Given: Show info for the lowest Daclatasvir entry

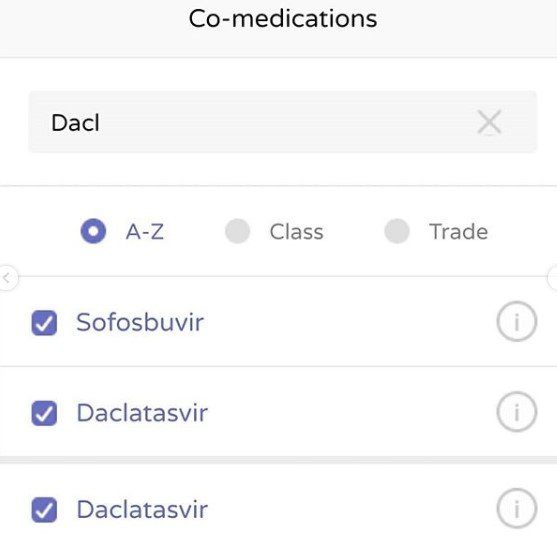Looking at the screenshot, I should pos(517,508).
